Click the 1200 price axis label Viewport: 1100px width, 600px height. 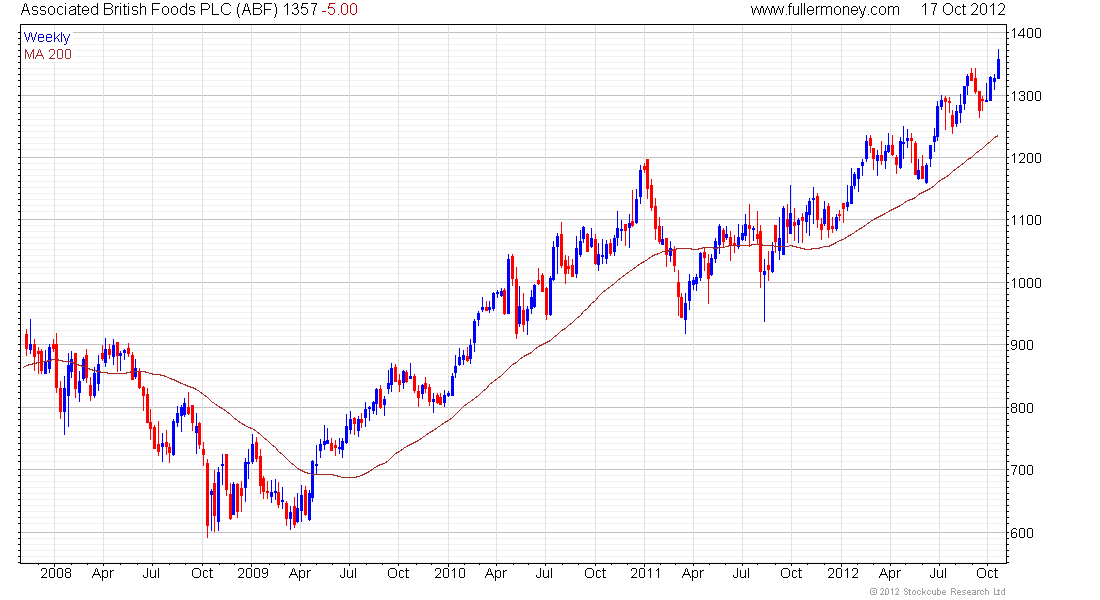[x=1026, y=158]
